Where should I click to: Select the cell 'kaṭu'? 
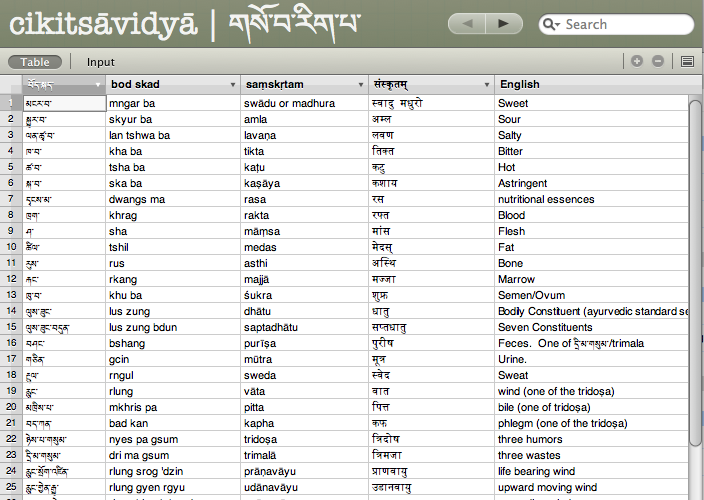304,167
